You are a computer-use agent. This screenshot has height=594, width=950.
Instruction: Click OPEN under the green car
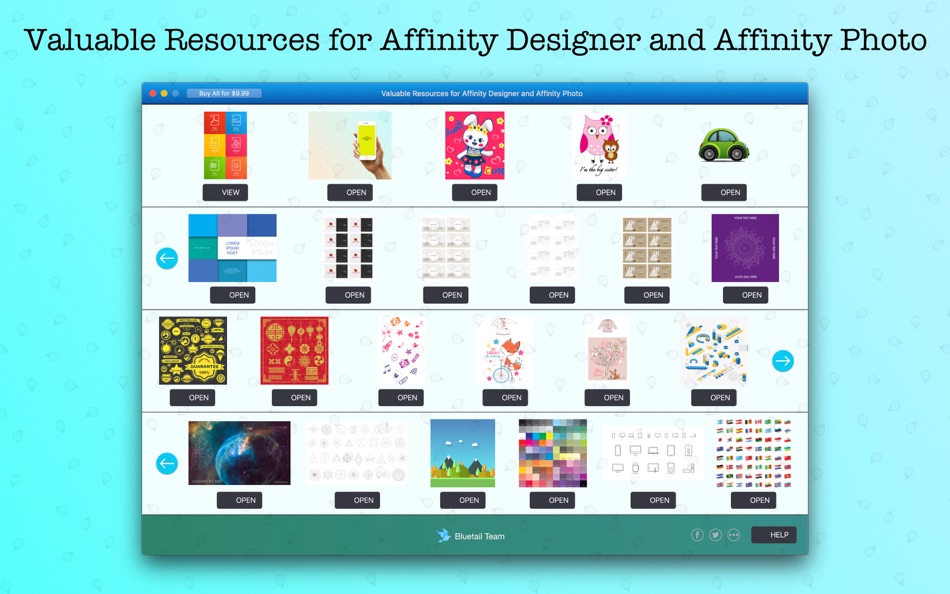(724, 192)
